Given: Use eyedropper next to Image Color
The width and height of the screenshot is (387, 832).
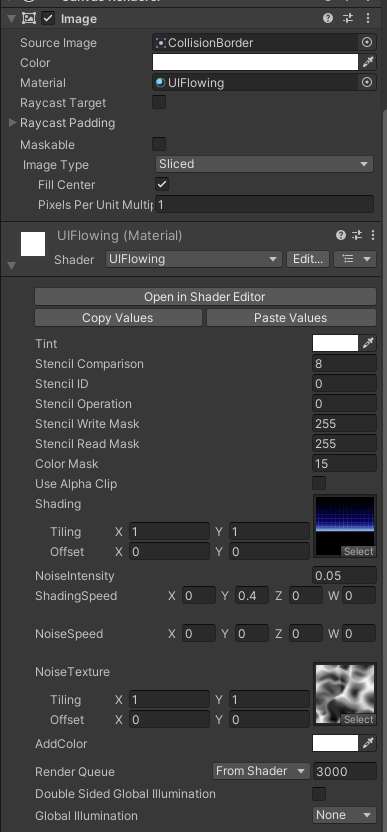Looking at the screenshot, I should 368,63.
